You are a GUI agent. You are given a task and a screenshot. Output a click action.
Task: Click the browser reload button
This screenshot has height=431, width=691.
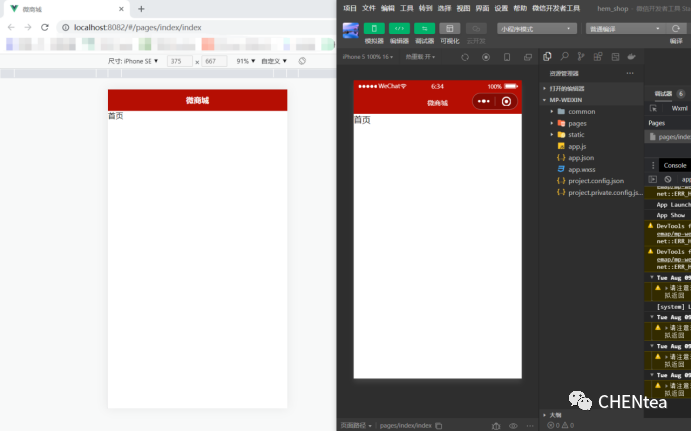(x=45, y=27)
